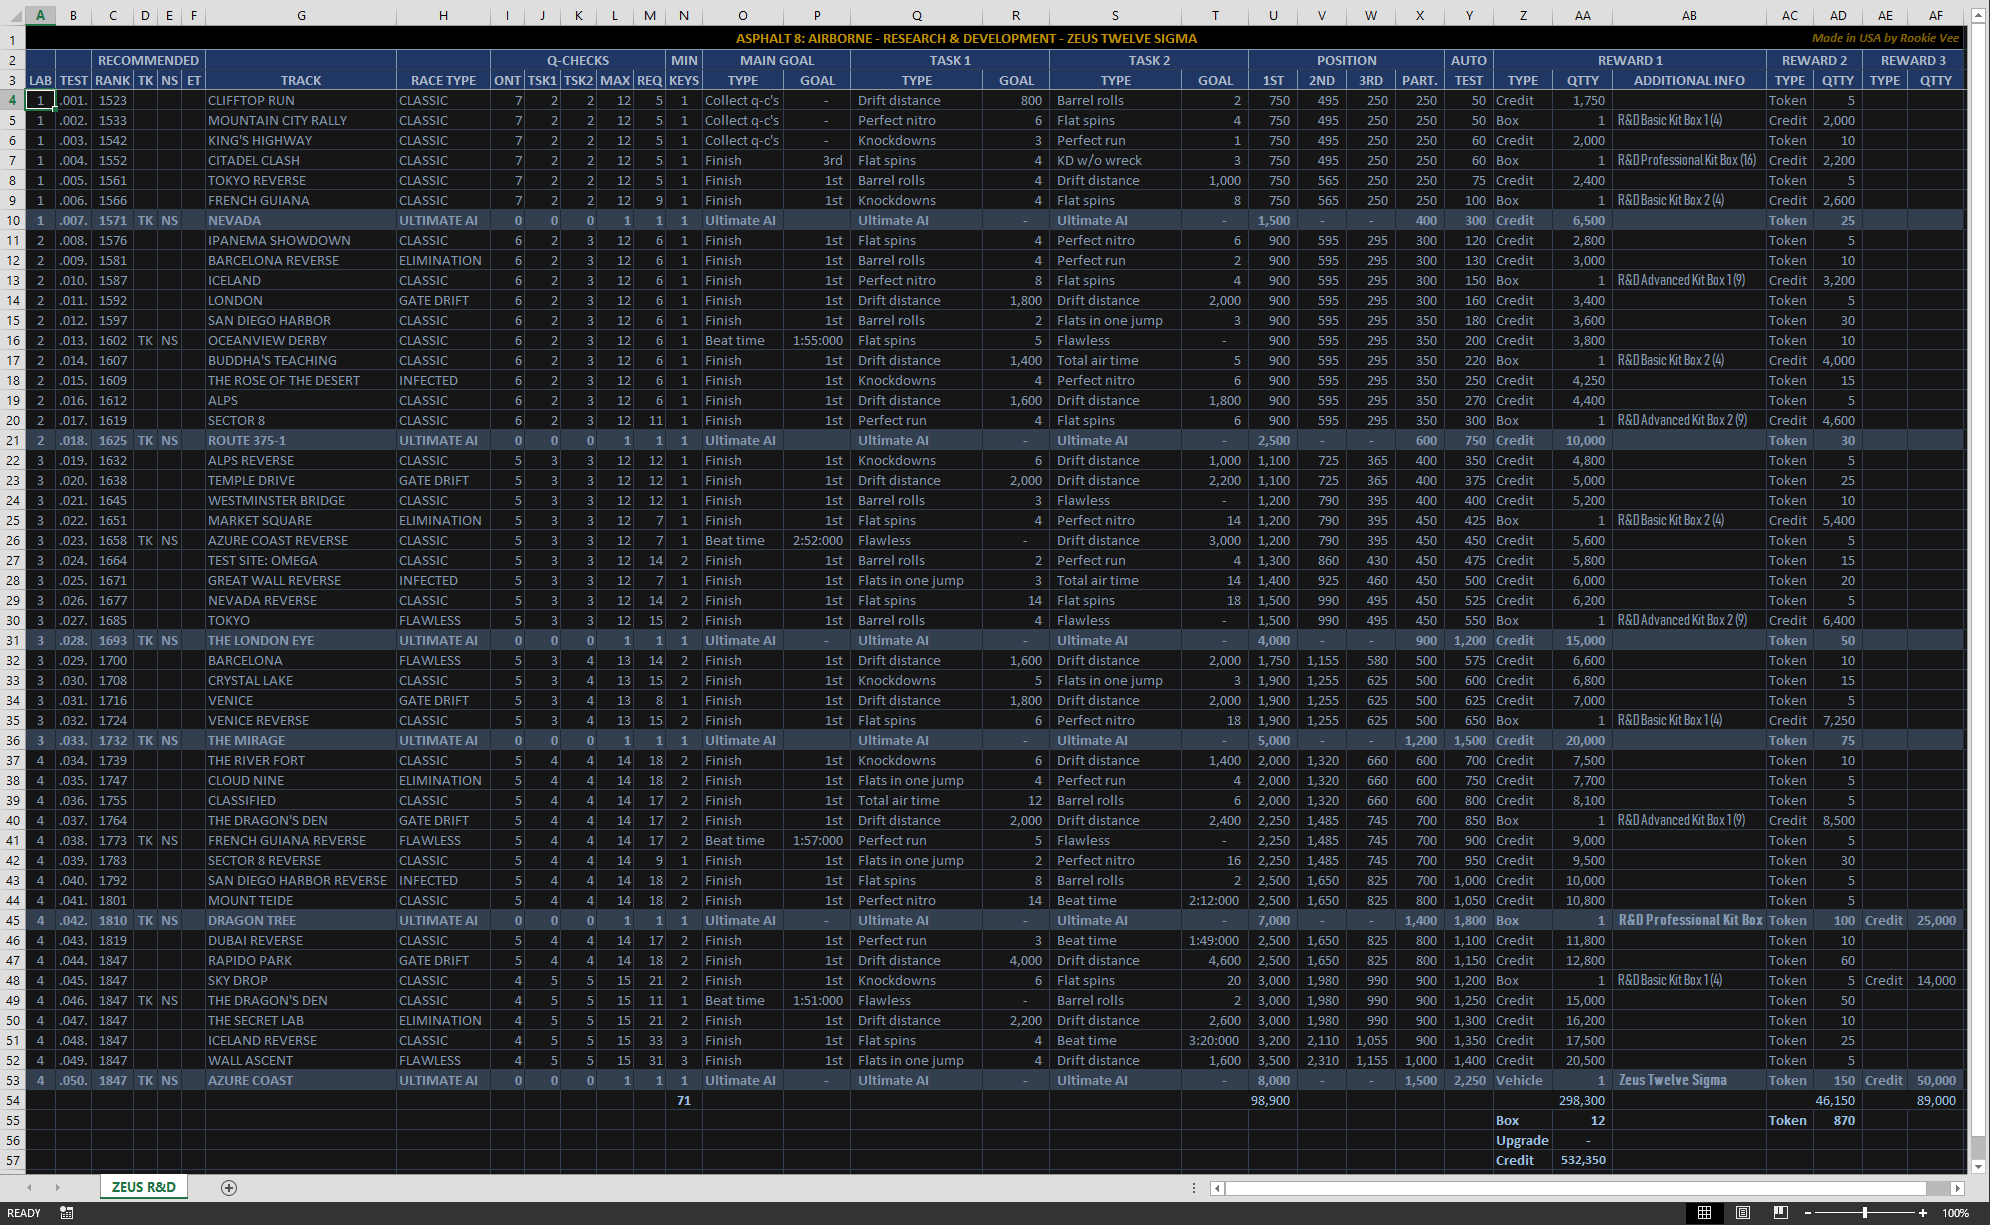
Task: Click the vertical scrollbar down arrow
Action: pyautogui.click(x=1978, y=1166)
